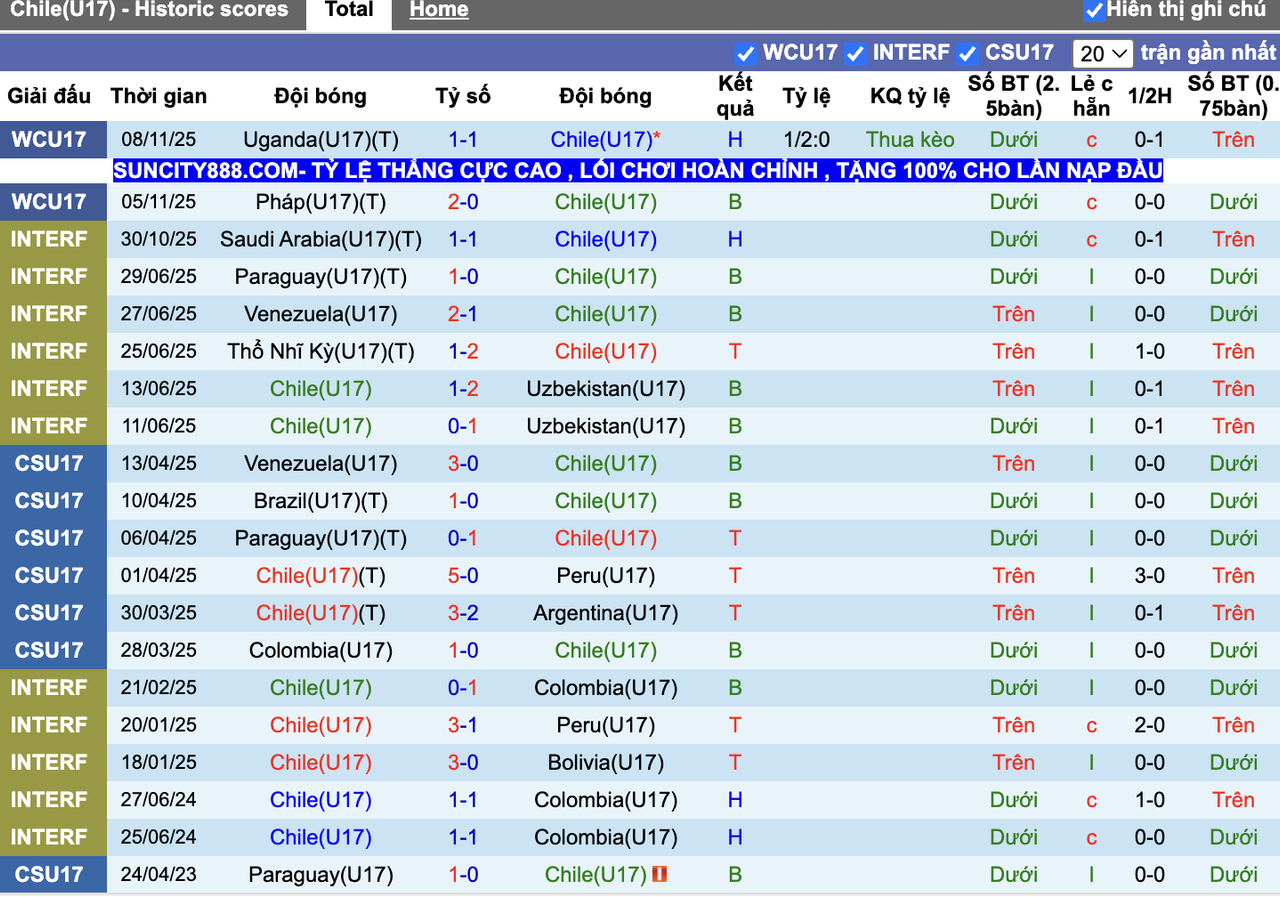Toggle the Hiển thị ghi chú checkbox
1280x897 pixels.
[x=1095, y=11]
